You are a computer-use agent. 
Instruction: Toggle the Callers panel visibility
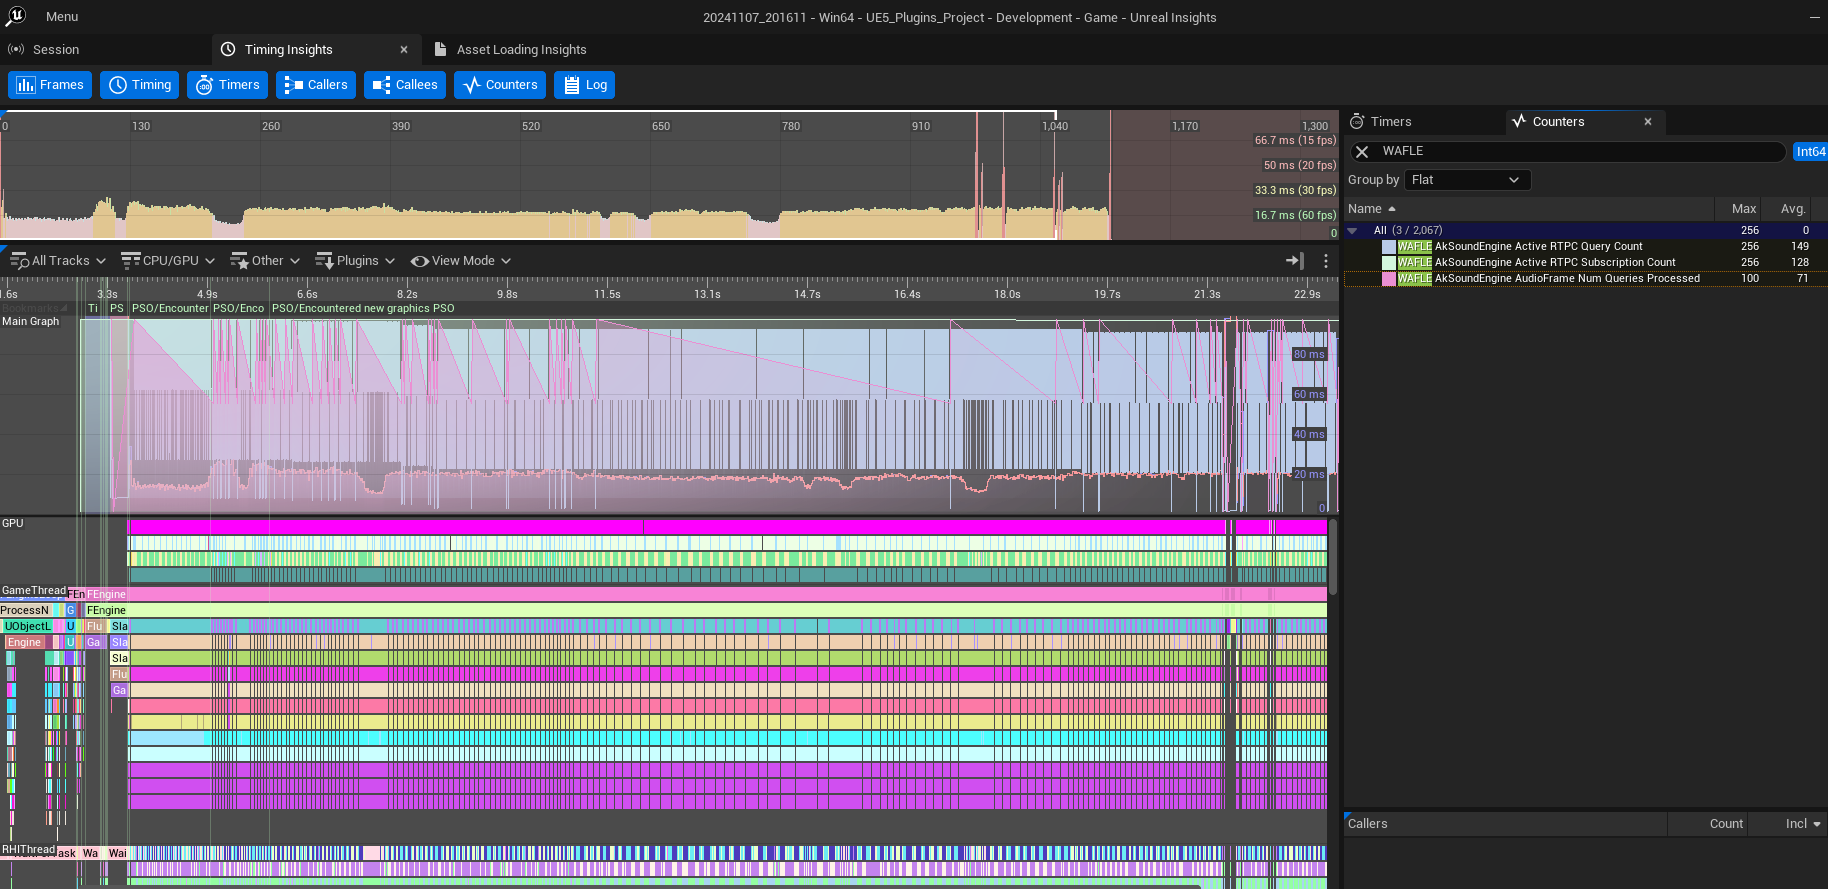coord(316,85)
